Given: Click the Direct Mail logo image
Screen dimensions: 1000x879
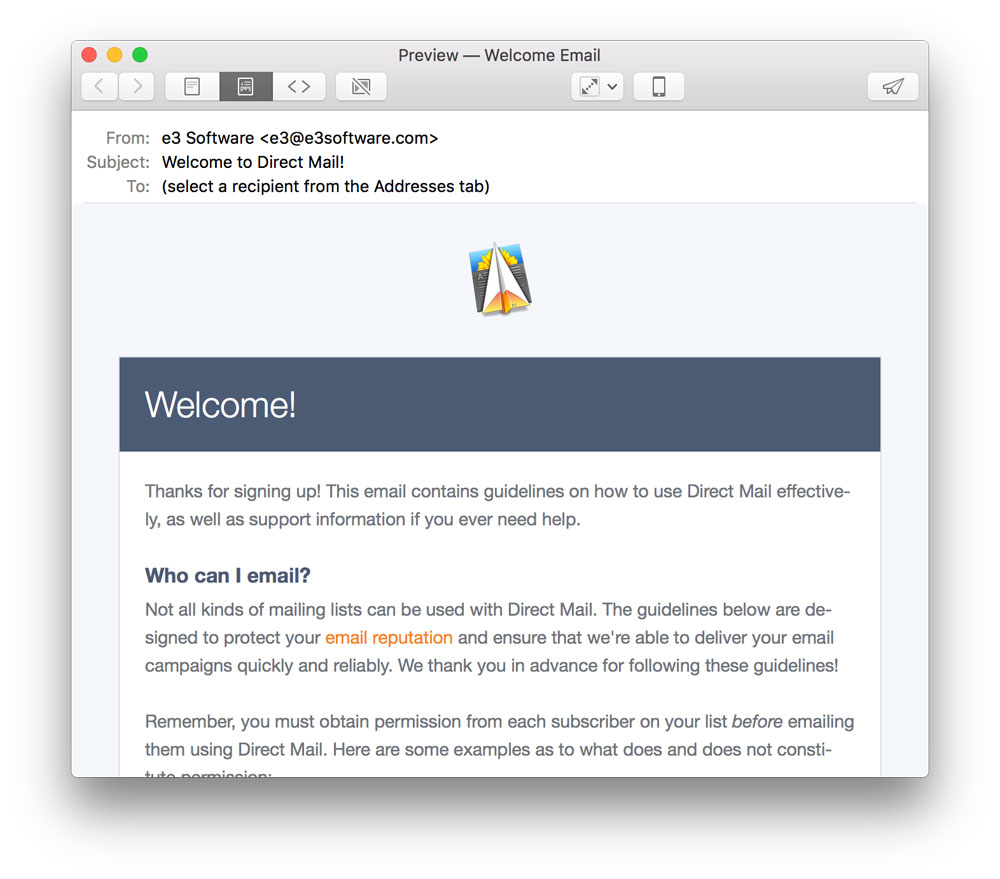Looking at the screenshot, I should pyautogui.click(x=500, y=279).
